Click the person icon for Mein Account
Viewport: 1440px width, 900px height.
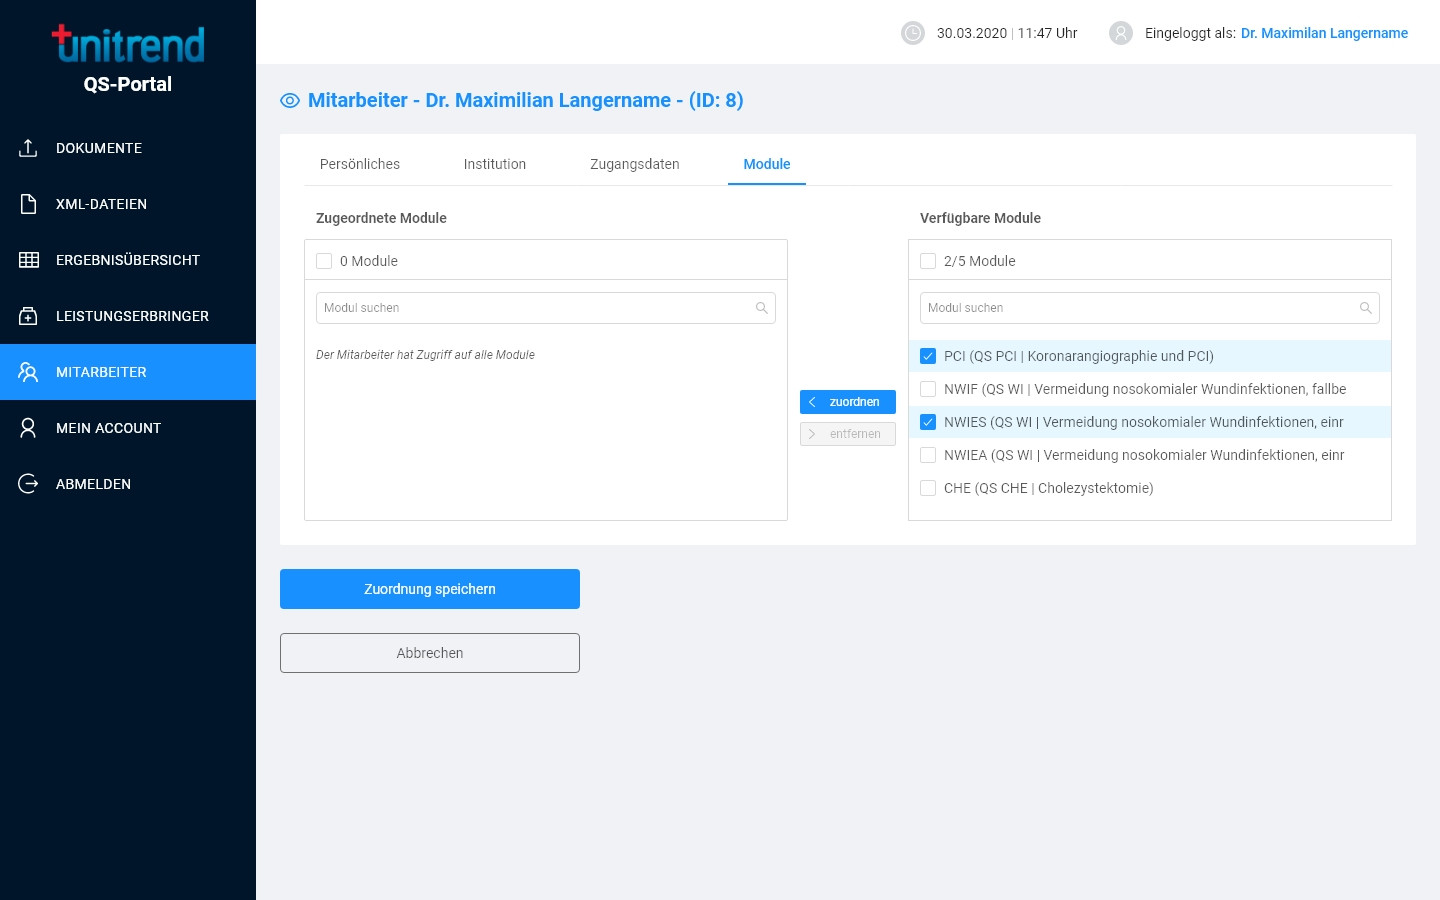click(x=28, y=428)
